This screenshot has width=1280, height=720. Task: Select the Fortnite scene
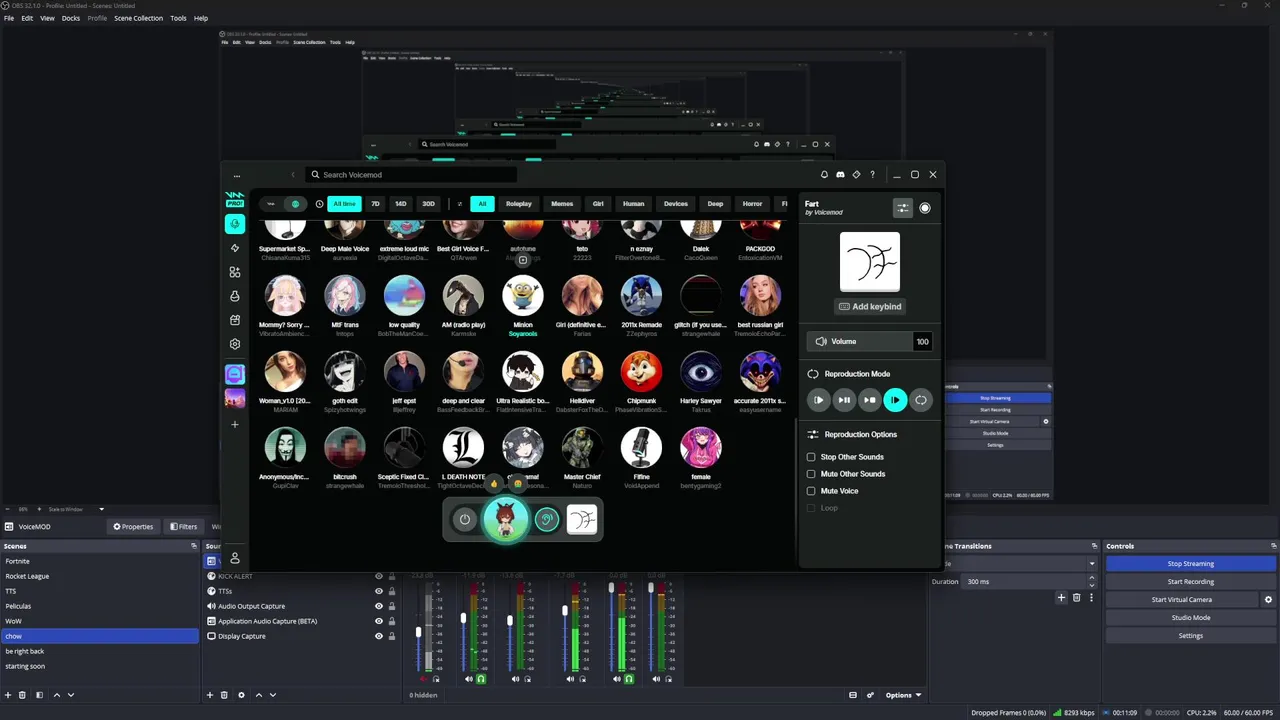(100, 561)
